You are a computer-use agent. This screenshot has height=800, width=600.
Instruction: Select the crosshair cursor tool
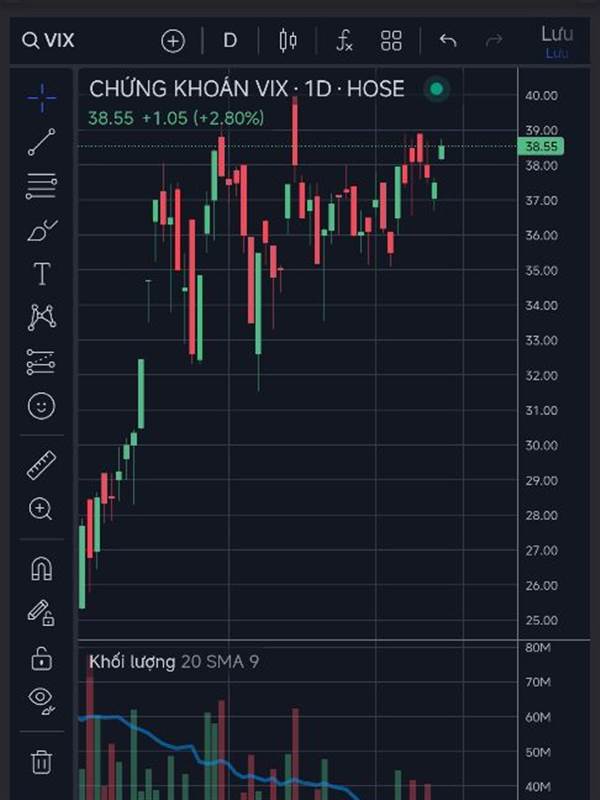coord(42,97)
